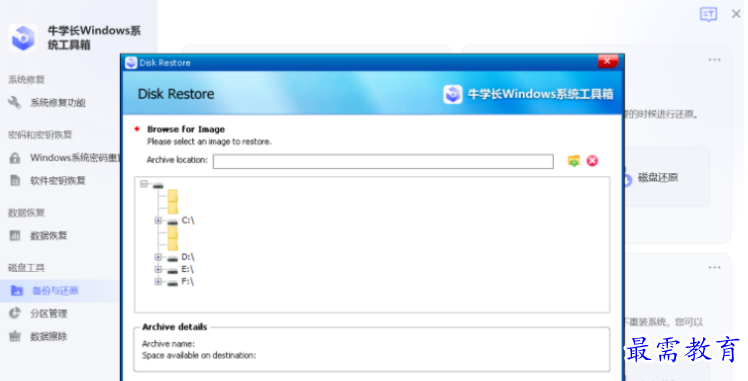Open 系统修复功能 in the sidebar

tap(58, 103)
